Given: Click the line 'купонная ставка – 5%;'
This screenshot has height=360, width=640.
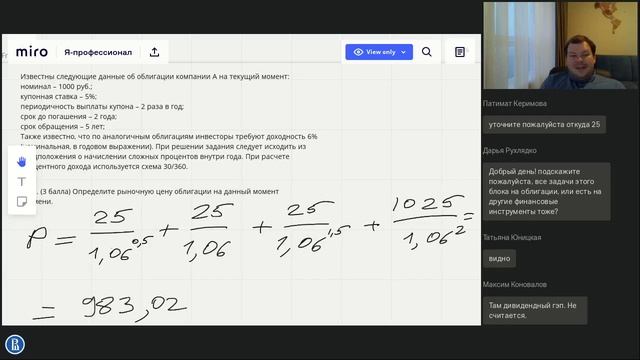Looking at the screenshot, I should (58, 96).
